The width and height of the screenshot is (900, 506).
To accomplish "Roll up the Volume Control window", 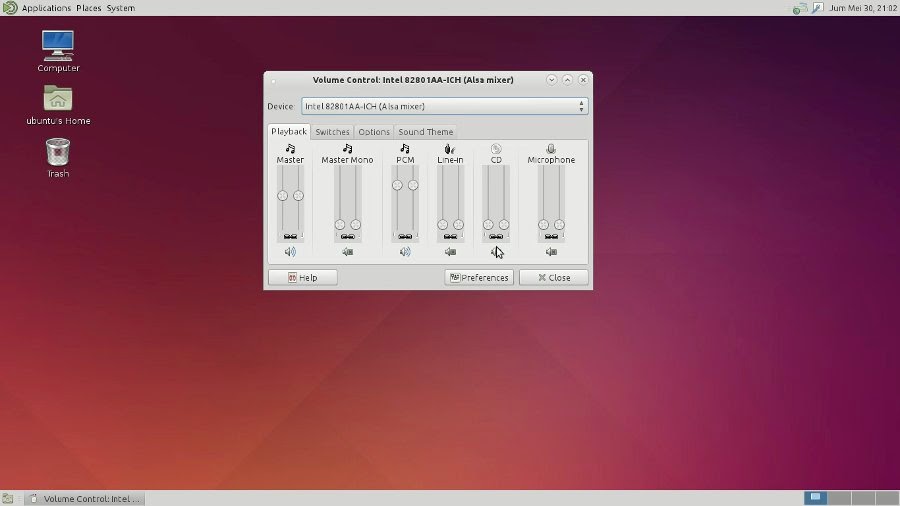I will (x=551, y=80).
